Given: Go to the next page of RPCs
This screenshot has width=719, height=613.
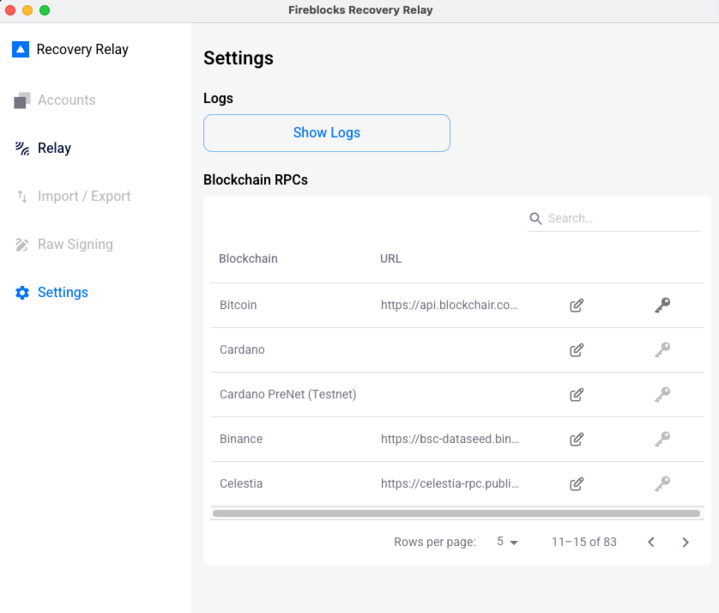Looking at the screenshot, I should pyautogui.click(x=686, y=542).
